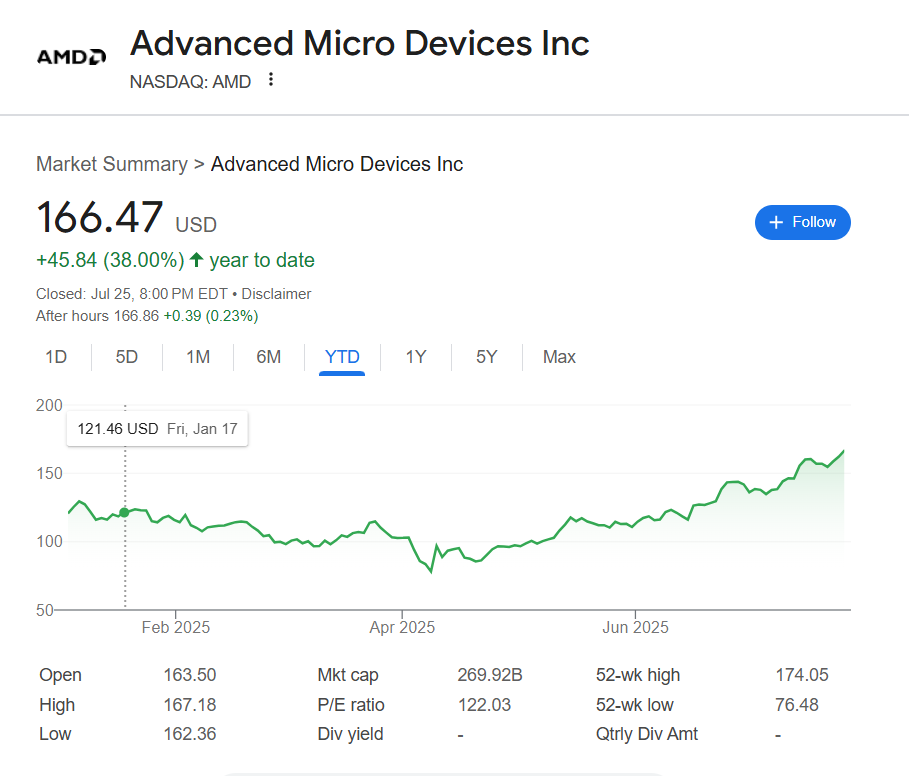Viewport: 909px width, 776px height.
Task: Click the 121.46 USD chart tooltip
Action: (x=157, y=429)
